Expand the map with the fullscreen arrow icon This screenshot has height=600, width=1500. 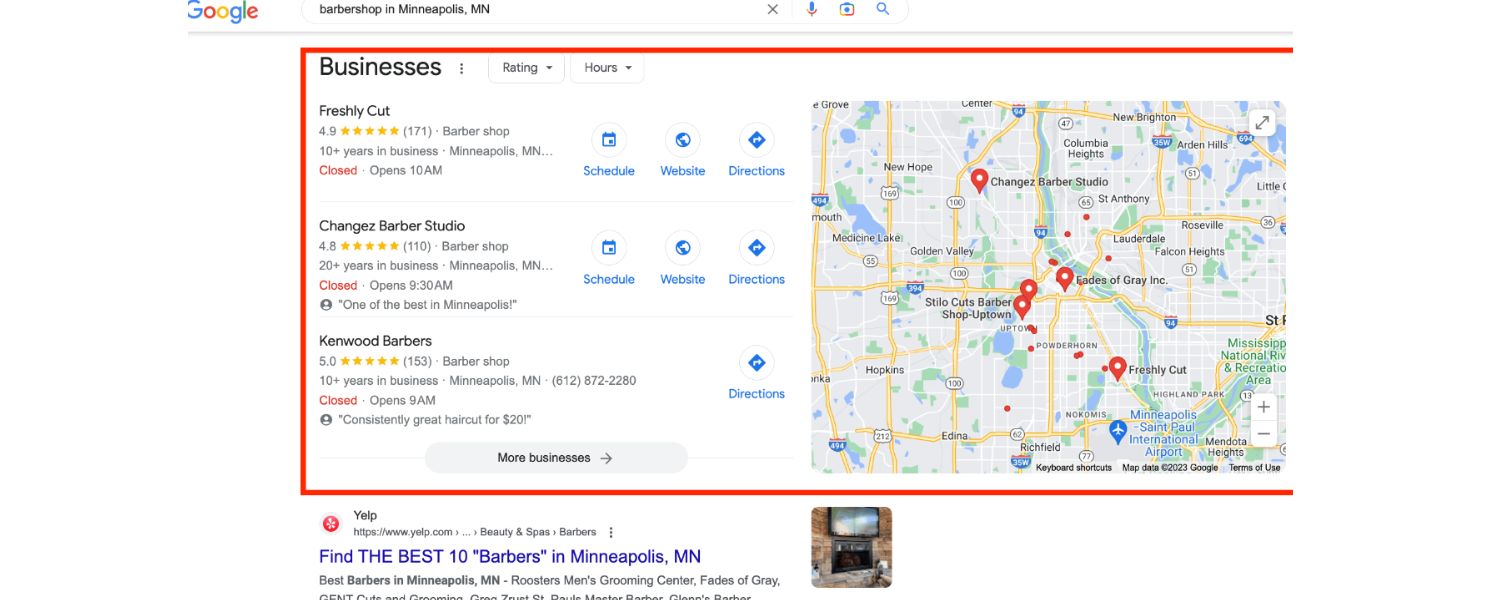pyautogui.click(x=1261, y=121)
